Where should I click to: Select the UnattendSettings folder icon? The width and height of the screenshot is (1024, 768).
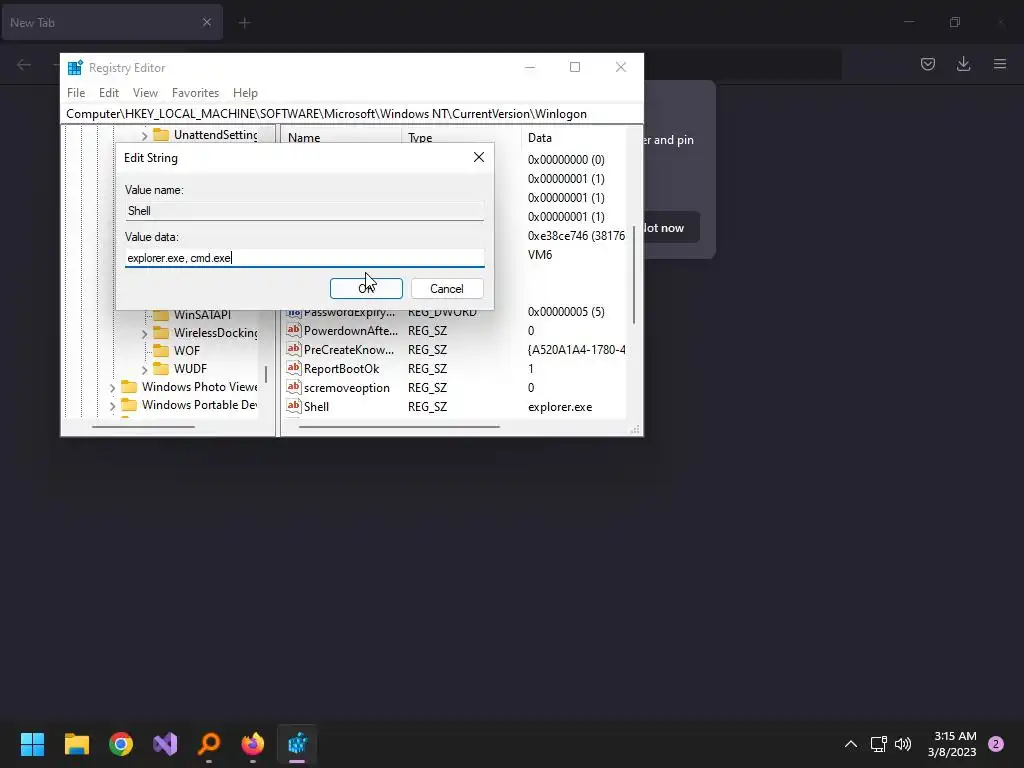[x=161, y=135]
